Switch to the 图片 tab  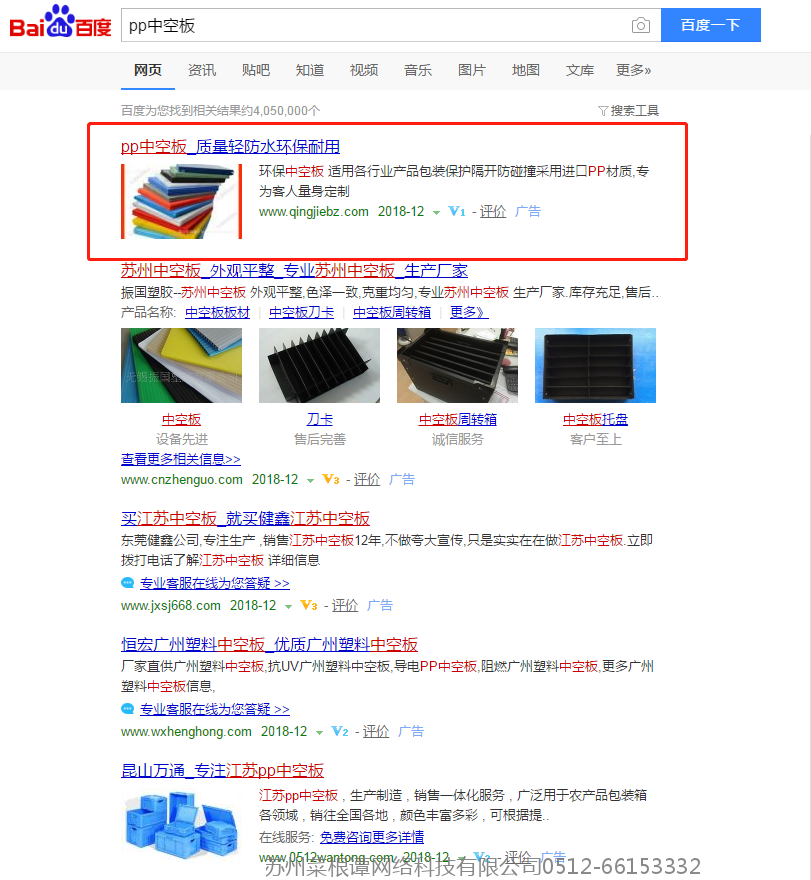tap(471, 70)
